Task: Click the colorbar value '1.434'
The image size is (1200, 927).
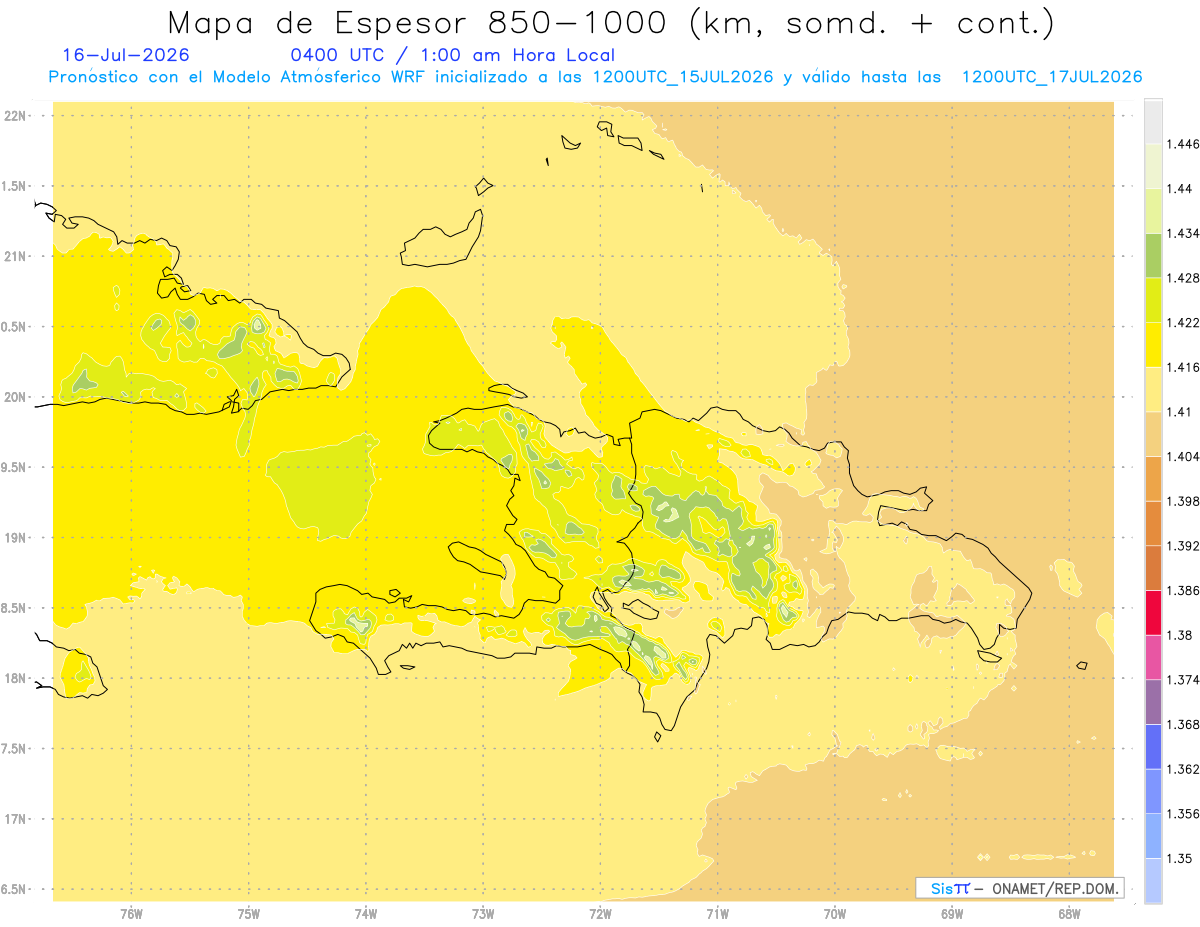Action: click(x=1183, y=233)
